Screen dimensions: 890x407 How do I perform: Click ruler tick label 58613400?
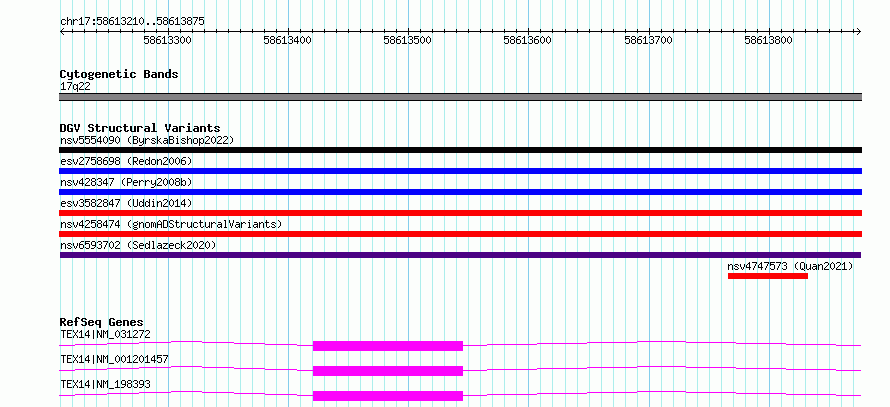(x=288, y=40)
